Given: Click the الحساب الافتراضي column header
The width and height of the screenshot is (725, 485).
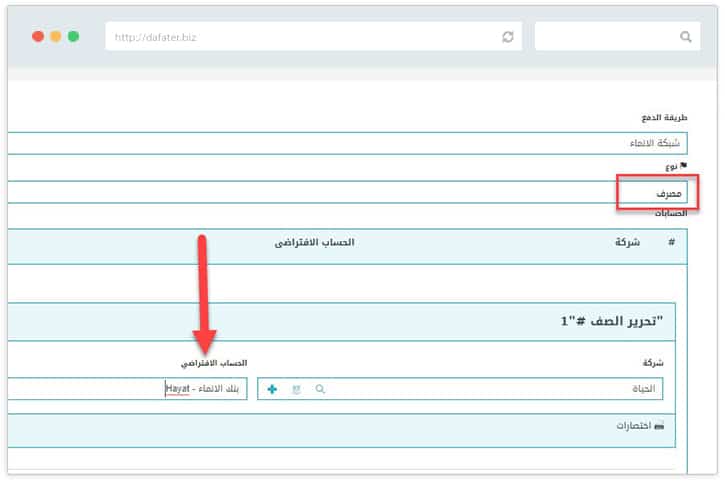Looking at the screenshot, I should tap(314, 243).
